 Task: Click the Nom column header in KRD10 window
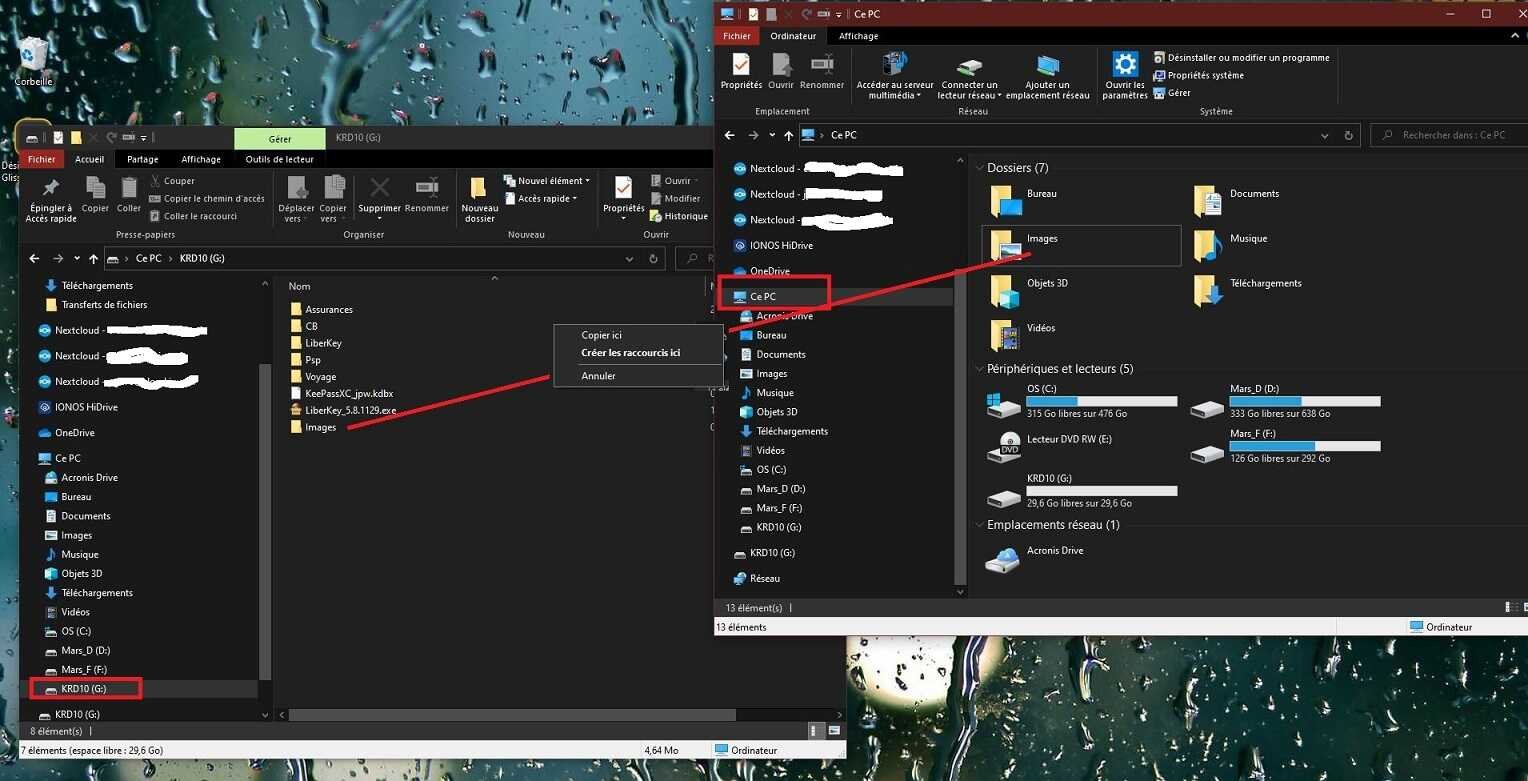[x=300, y=286]
